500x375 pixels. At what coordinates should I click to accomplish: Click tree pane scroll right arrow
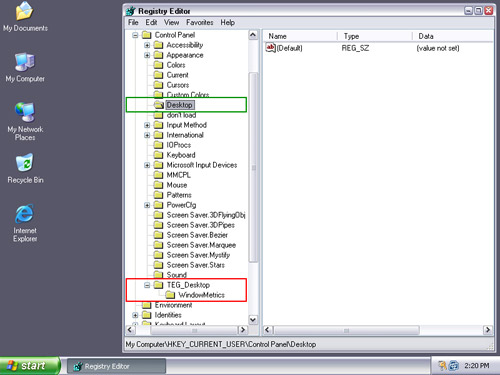[x=243, y=330]
